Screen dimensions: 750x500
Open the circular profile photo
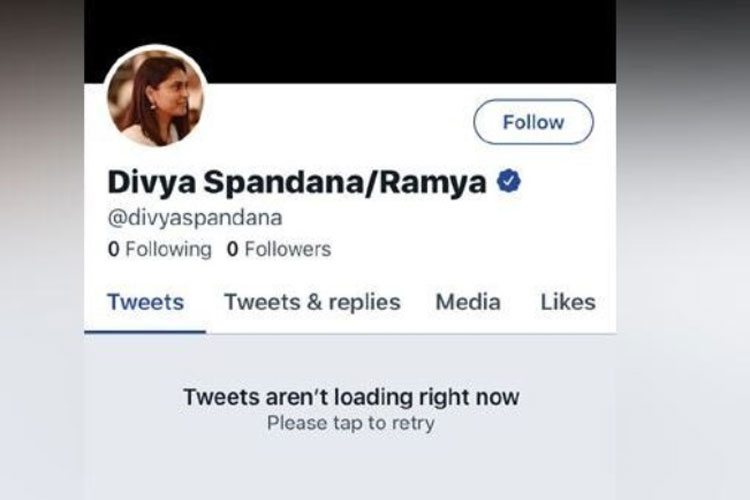[156, 97]
